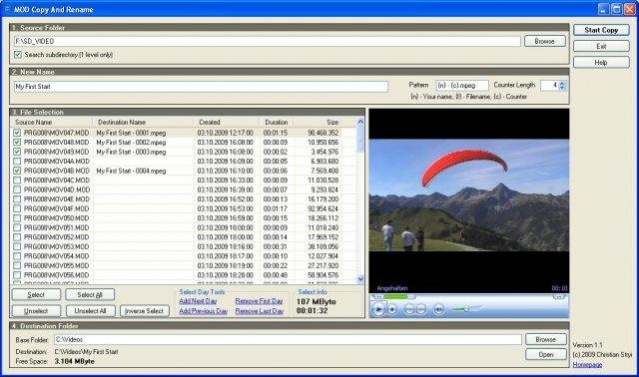This screenshot has height=377, width=639.
Task: Click the Select button
Action: 36,295
